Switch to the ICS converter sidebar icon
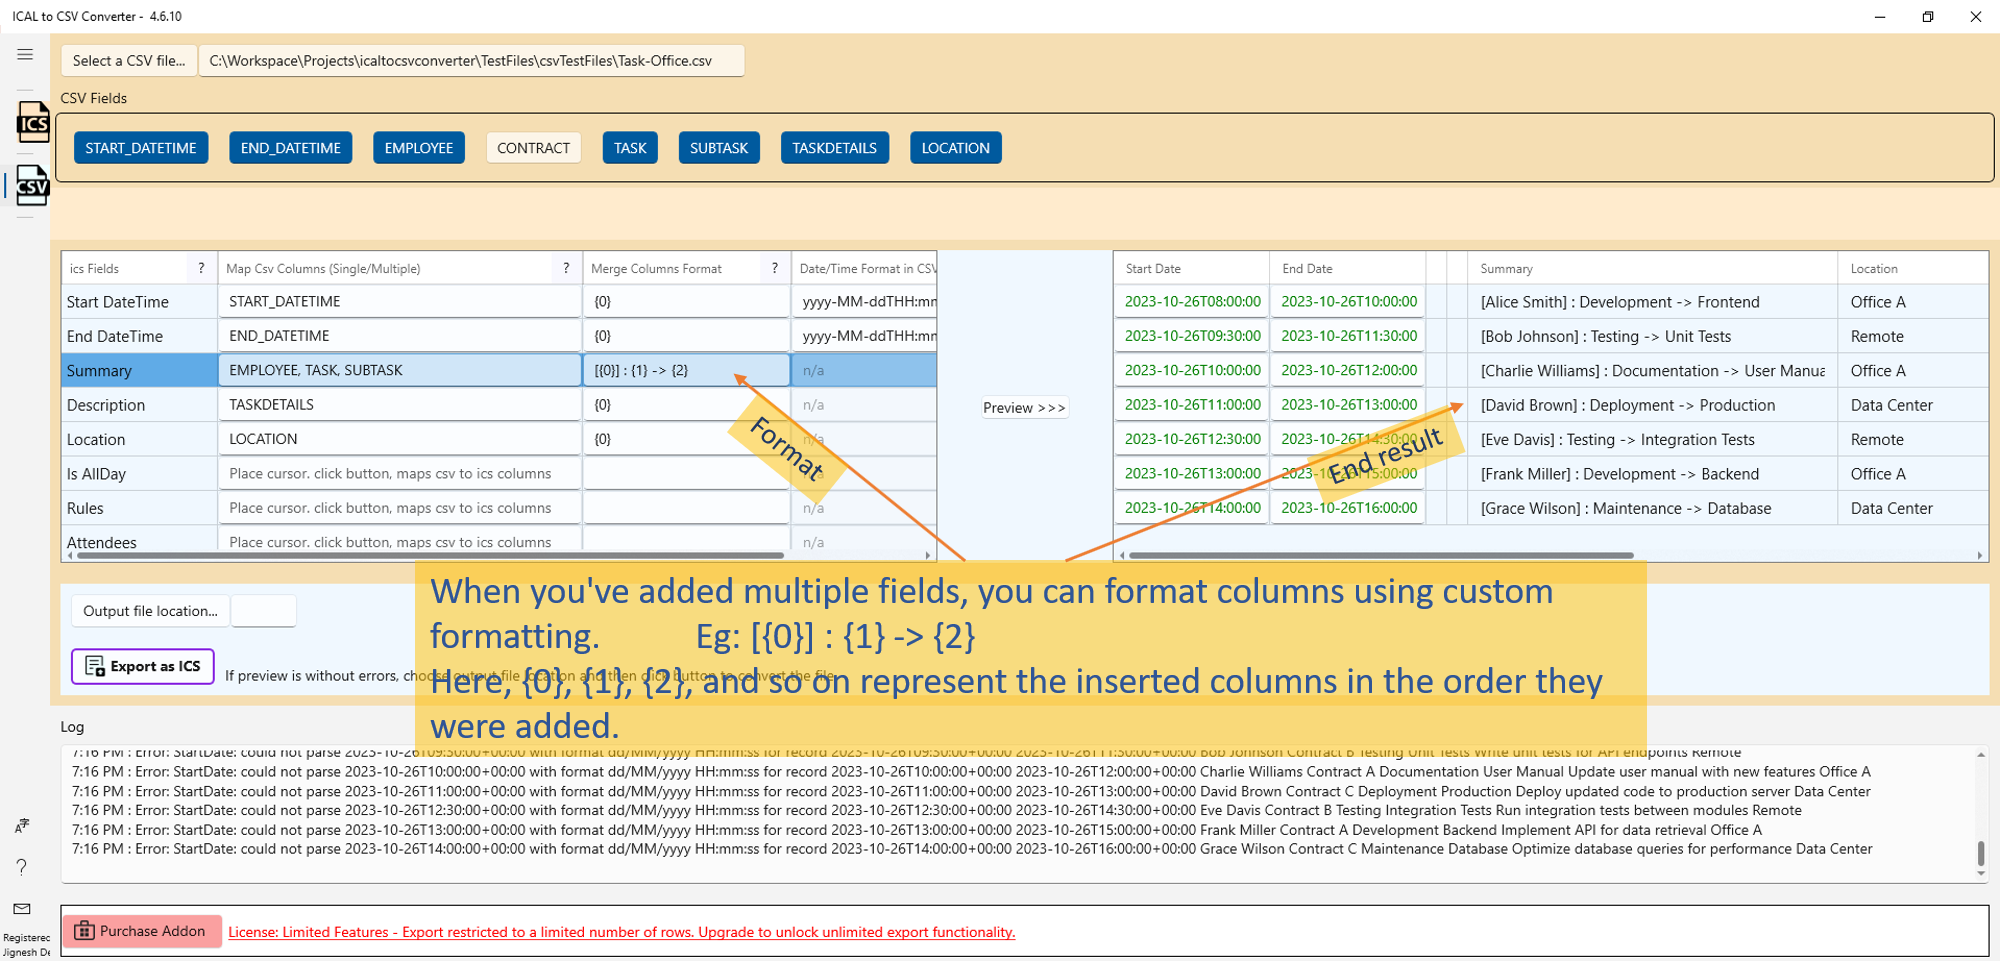The image size is (2000, 961). [32, 122]
